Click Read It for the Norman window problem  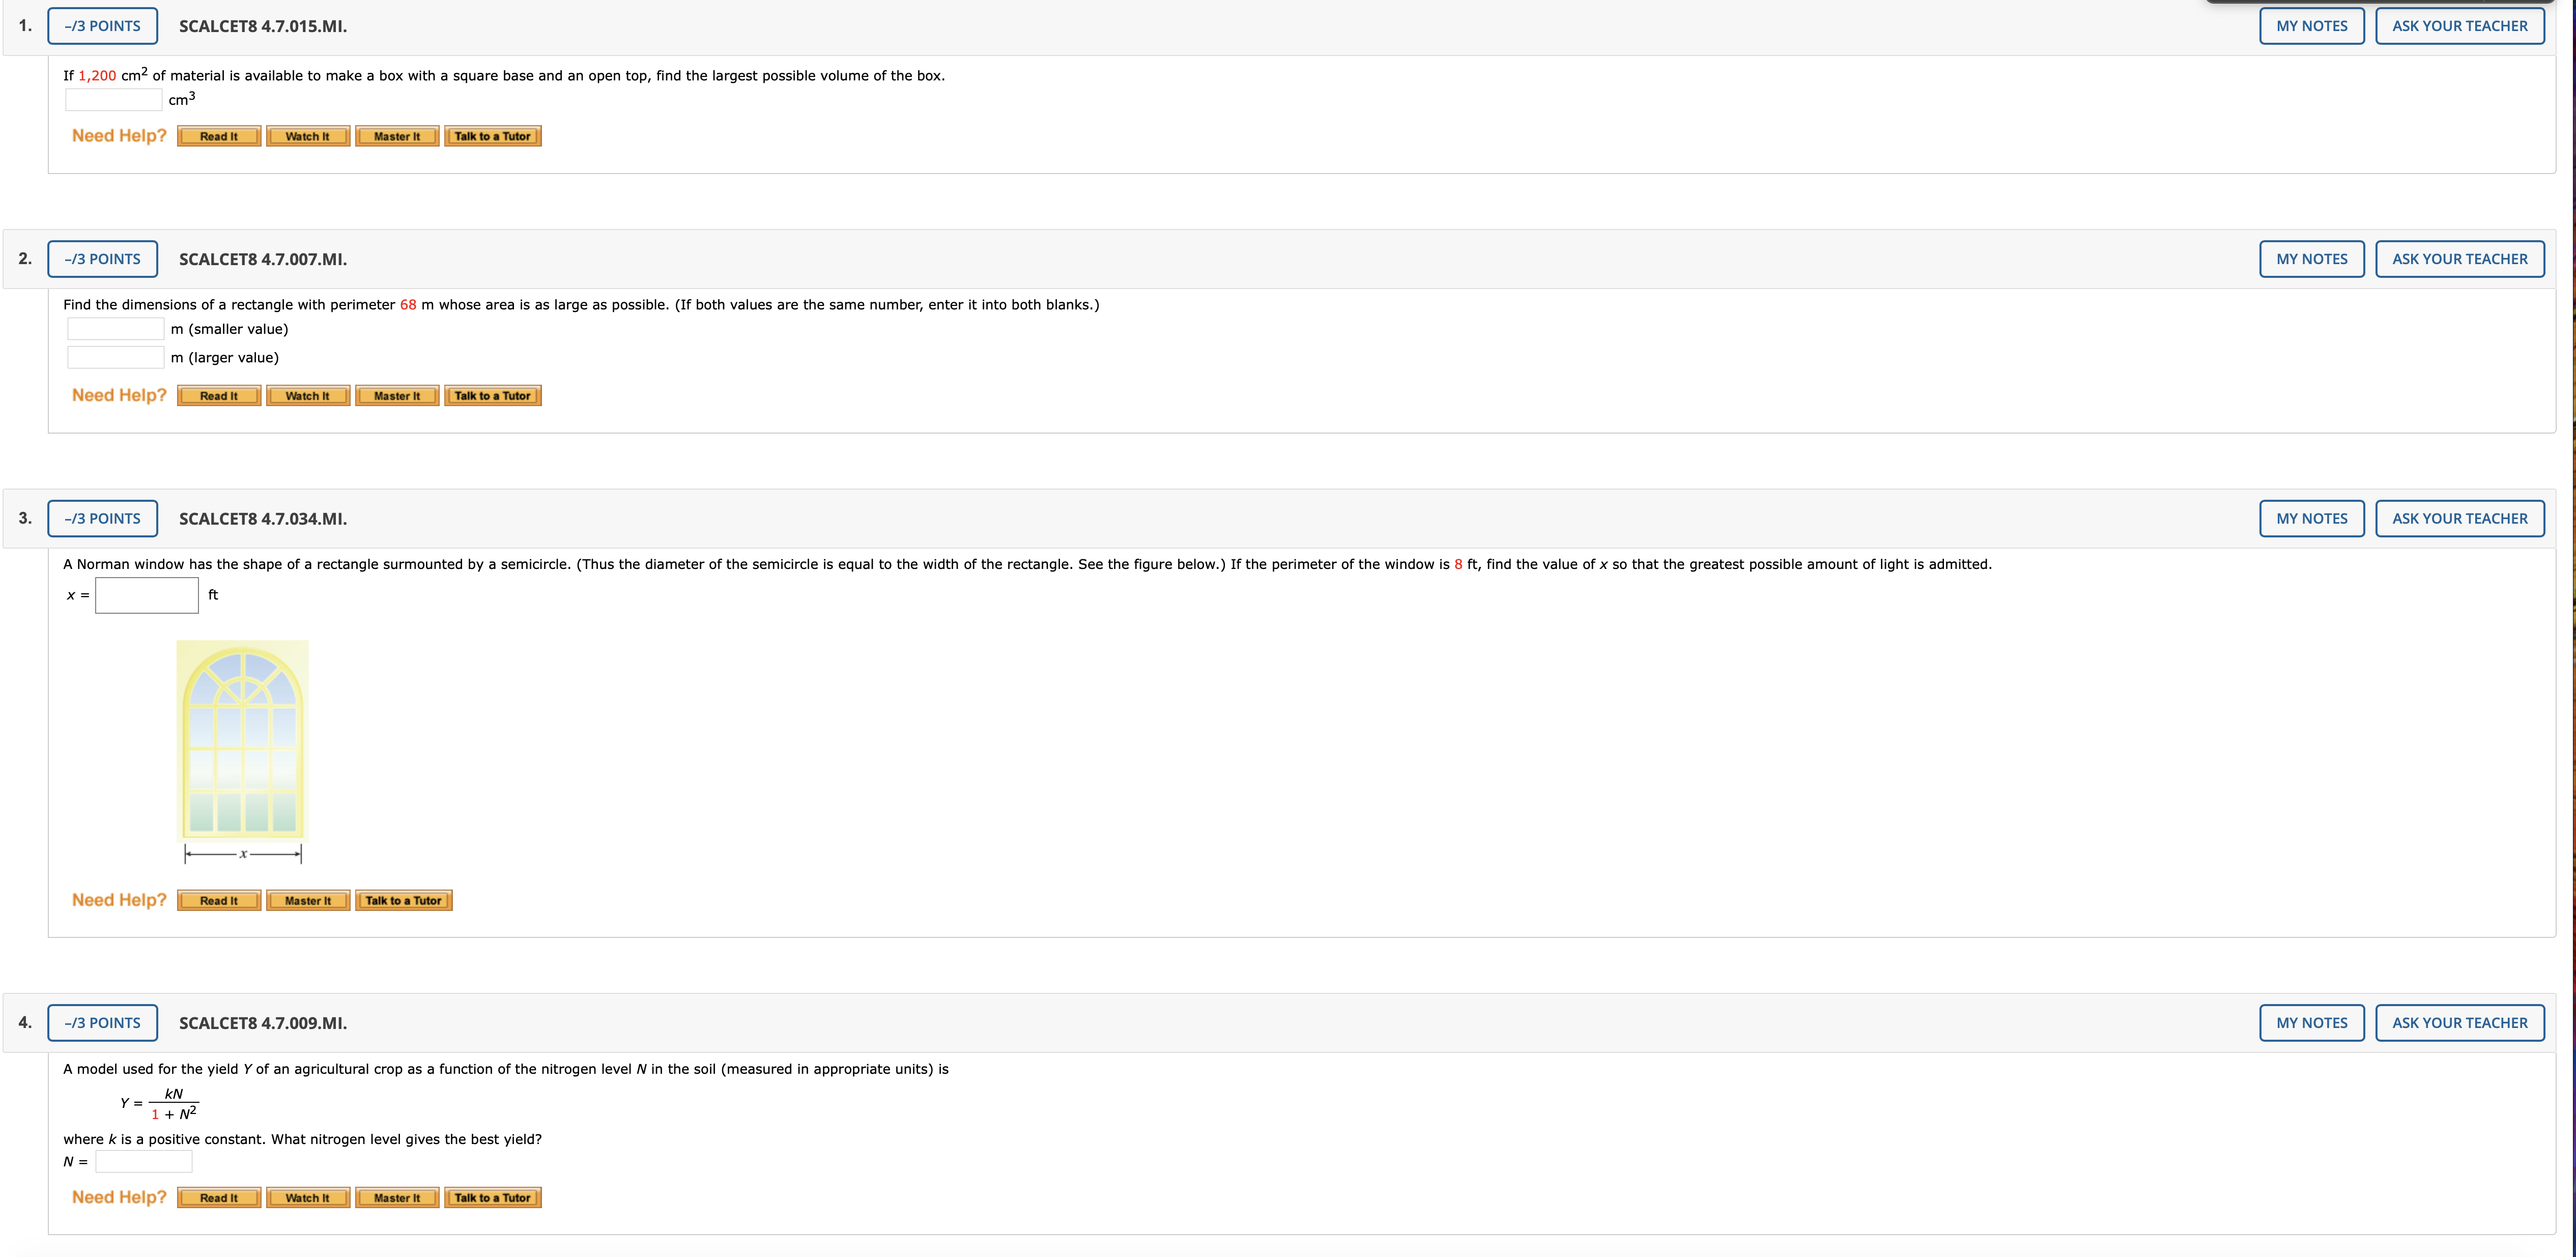219,901
